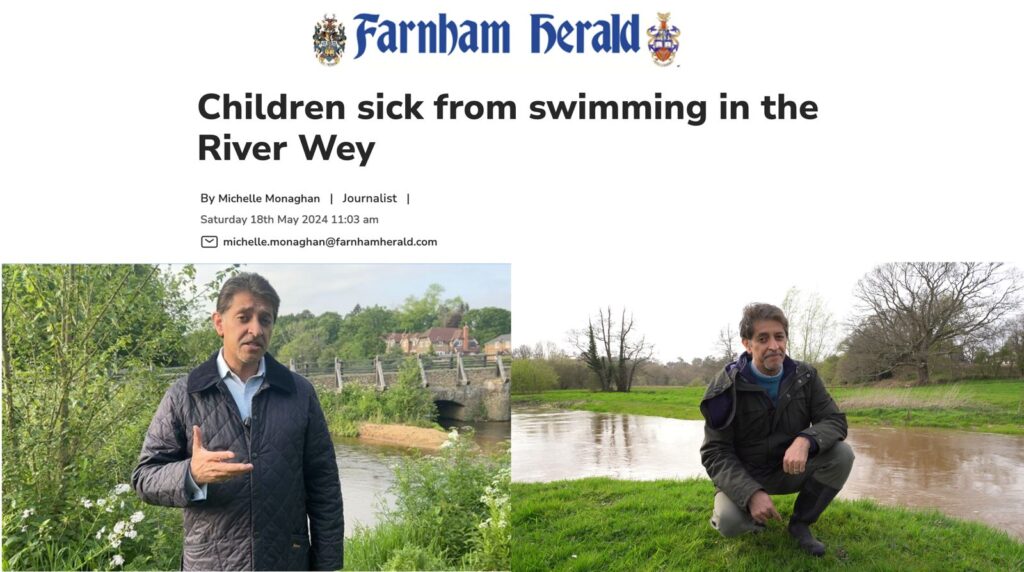Screen dimensions: 1024x572
Task: Click the River Wey headline text
Action: (x=286, y=148)
